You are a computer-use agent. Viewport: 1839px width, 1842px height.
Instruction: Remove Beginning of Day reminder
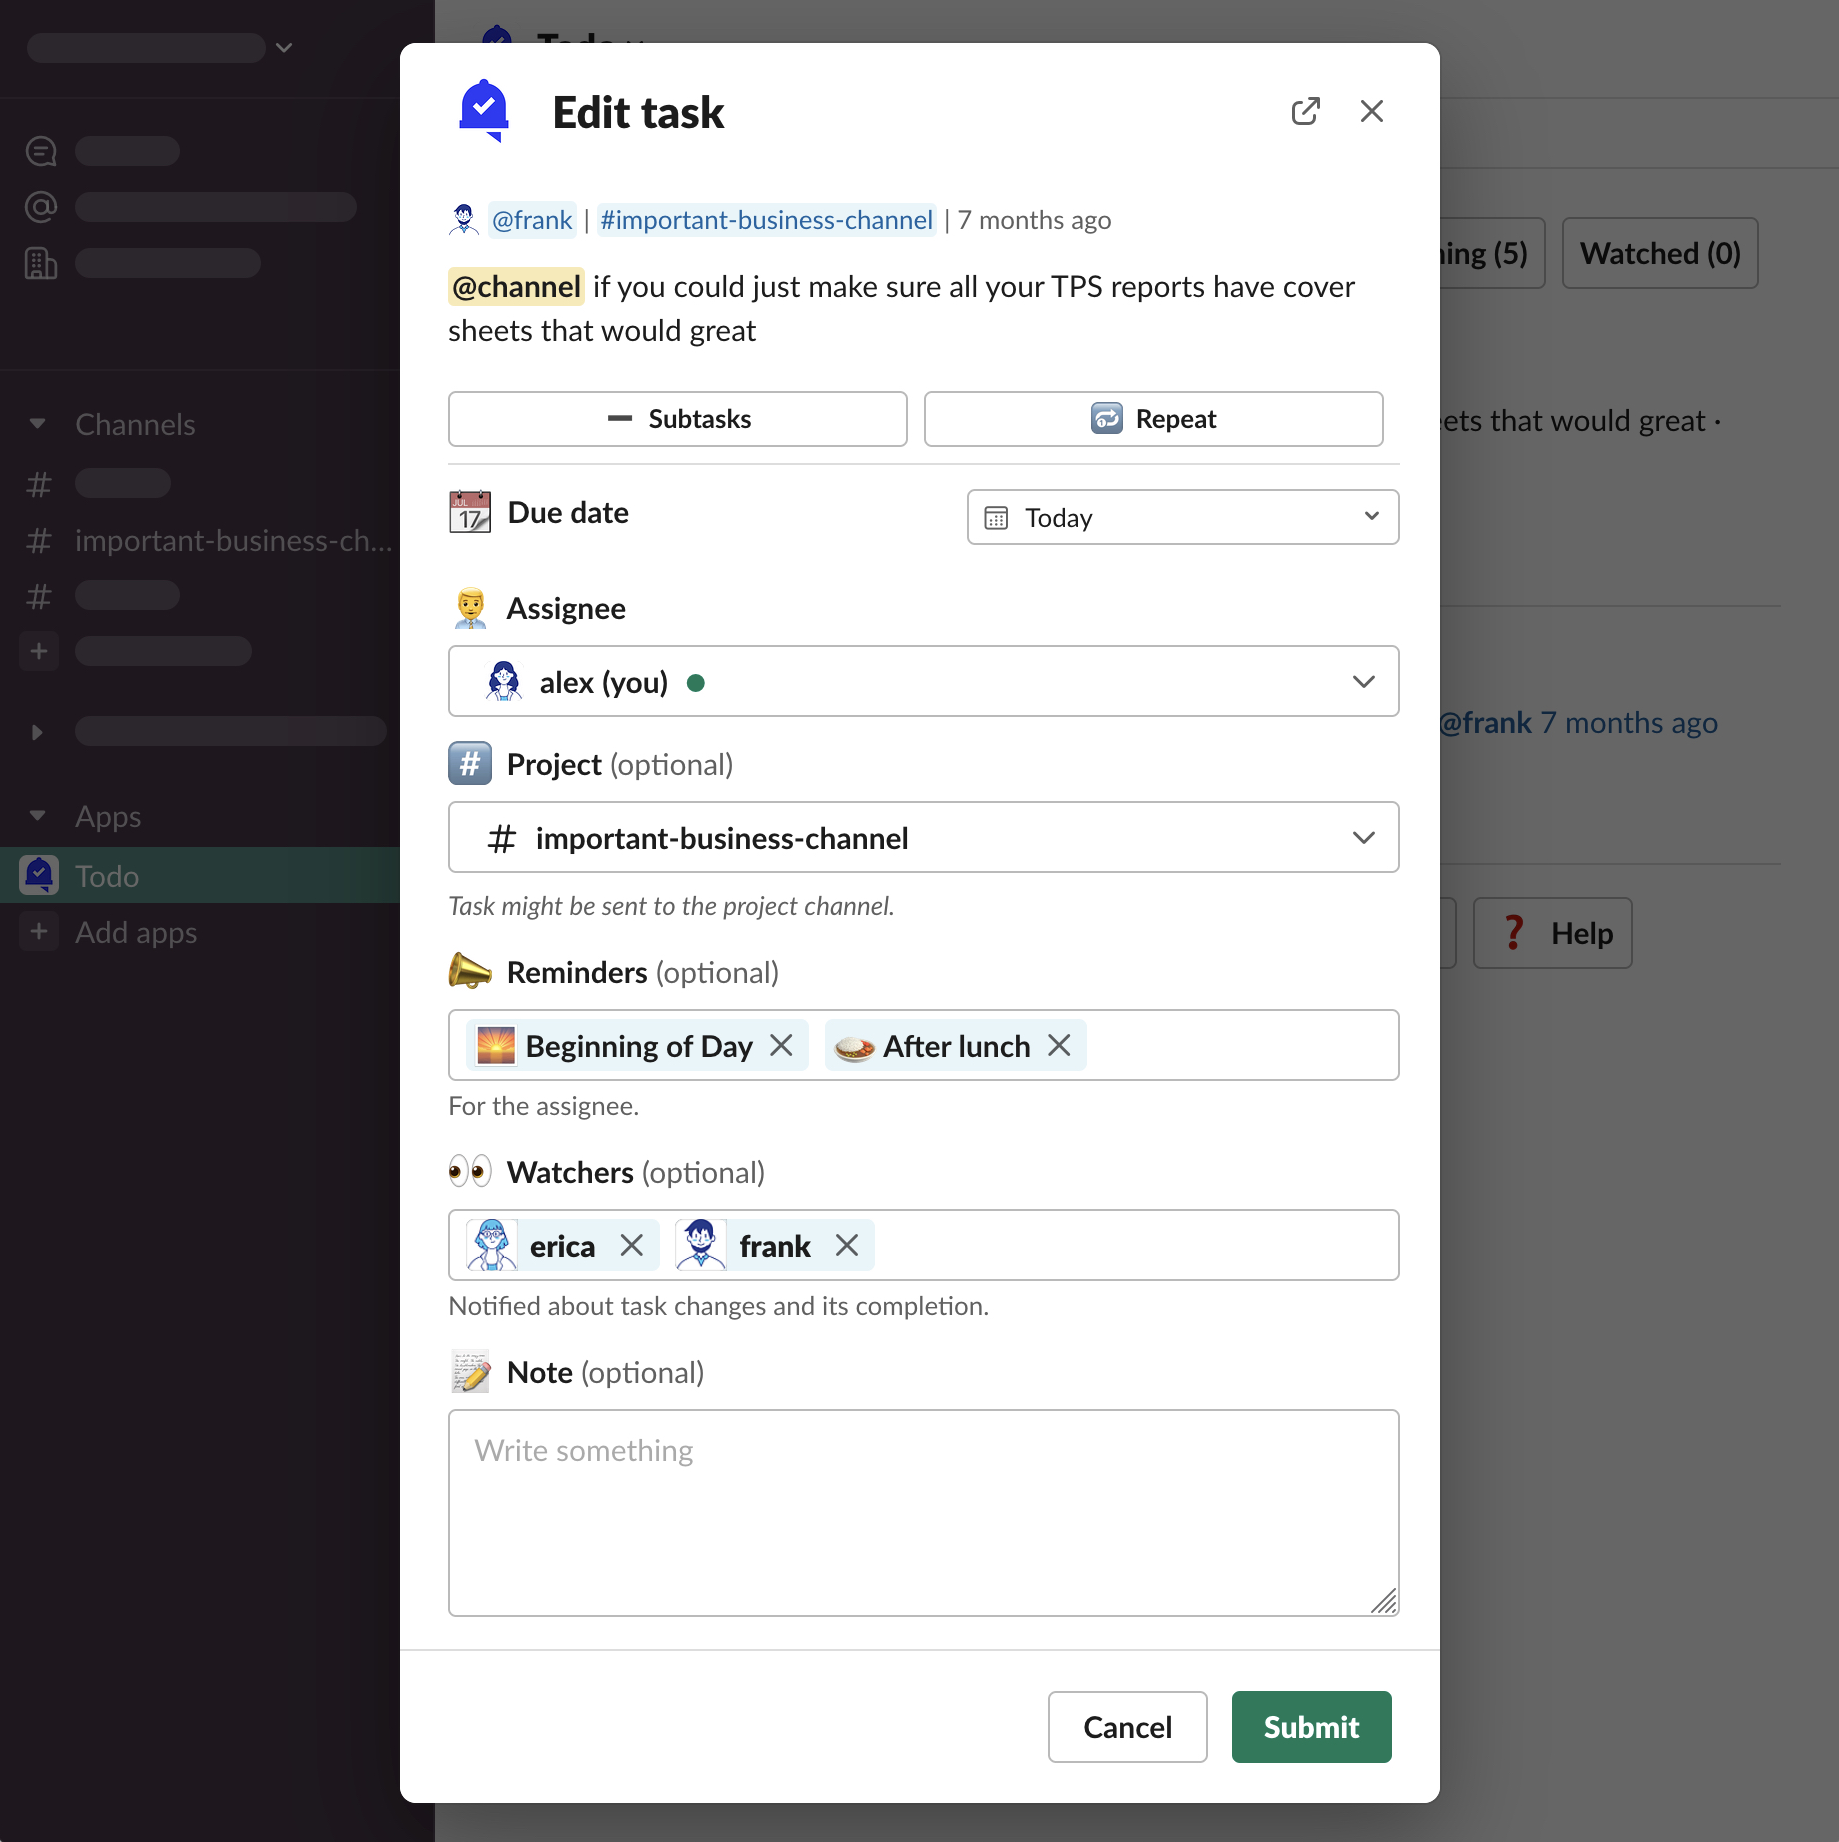[x=781, y=1045]
